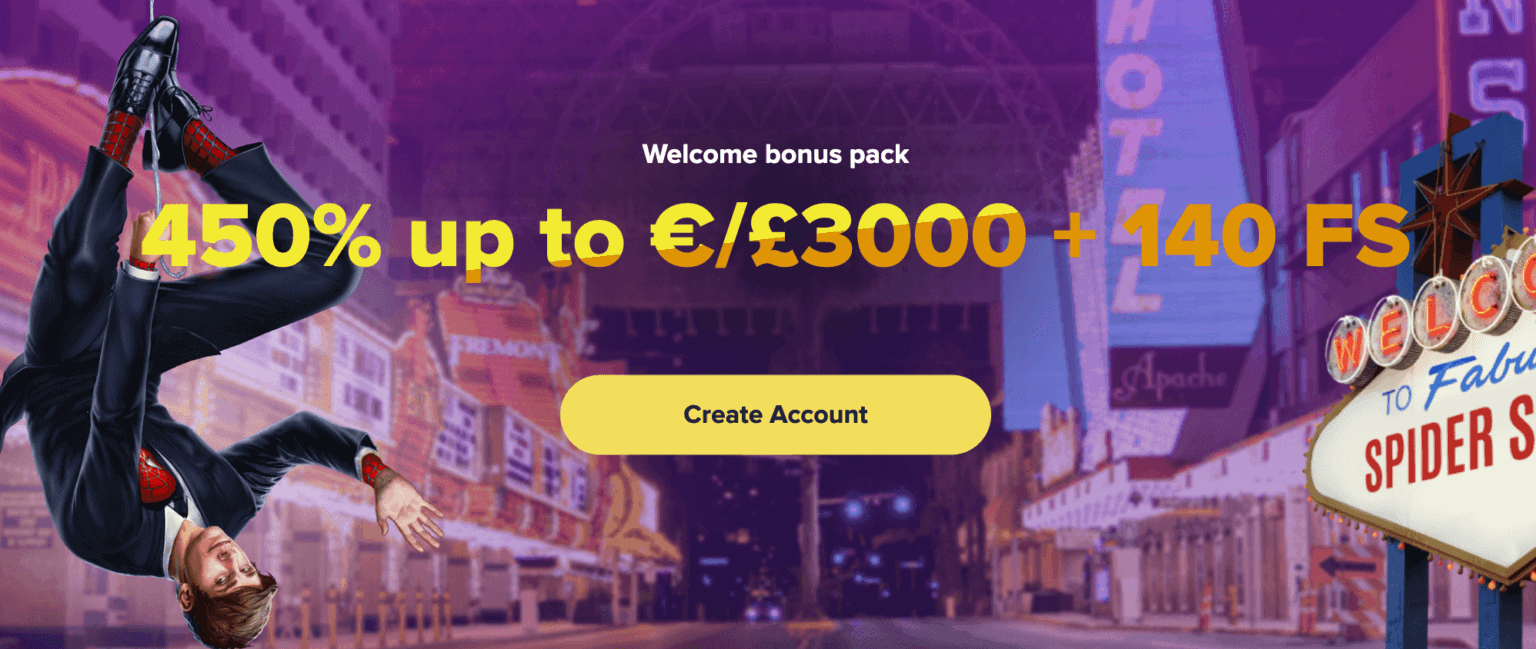1536x649 pixels.
Task: Select the Welcome bonus pack heading
Action: 775,155
